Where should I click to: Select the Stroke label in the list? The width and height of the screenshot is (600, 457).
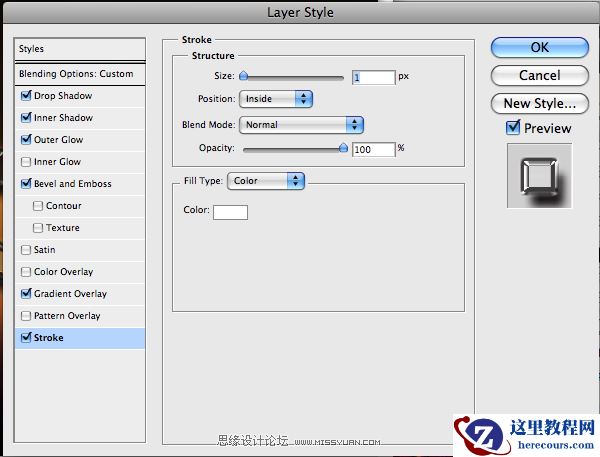tap(49, 338)
